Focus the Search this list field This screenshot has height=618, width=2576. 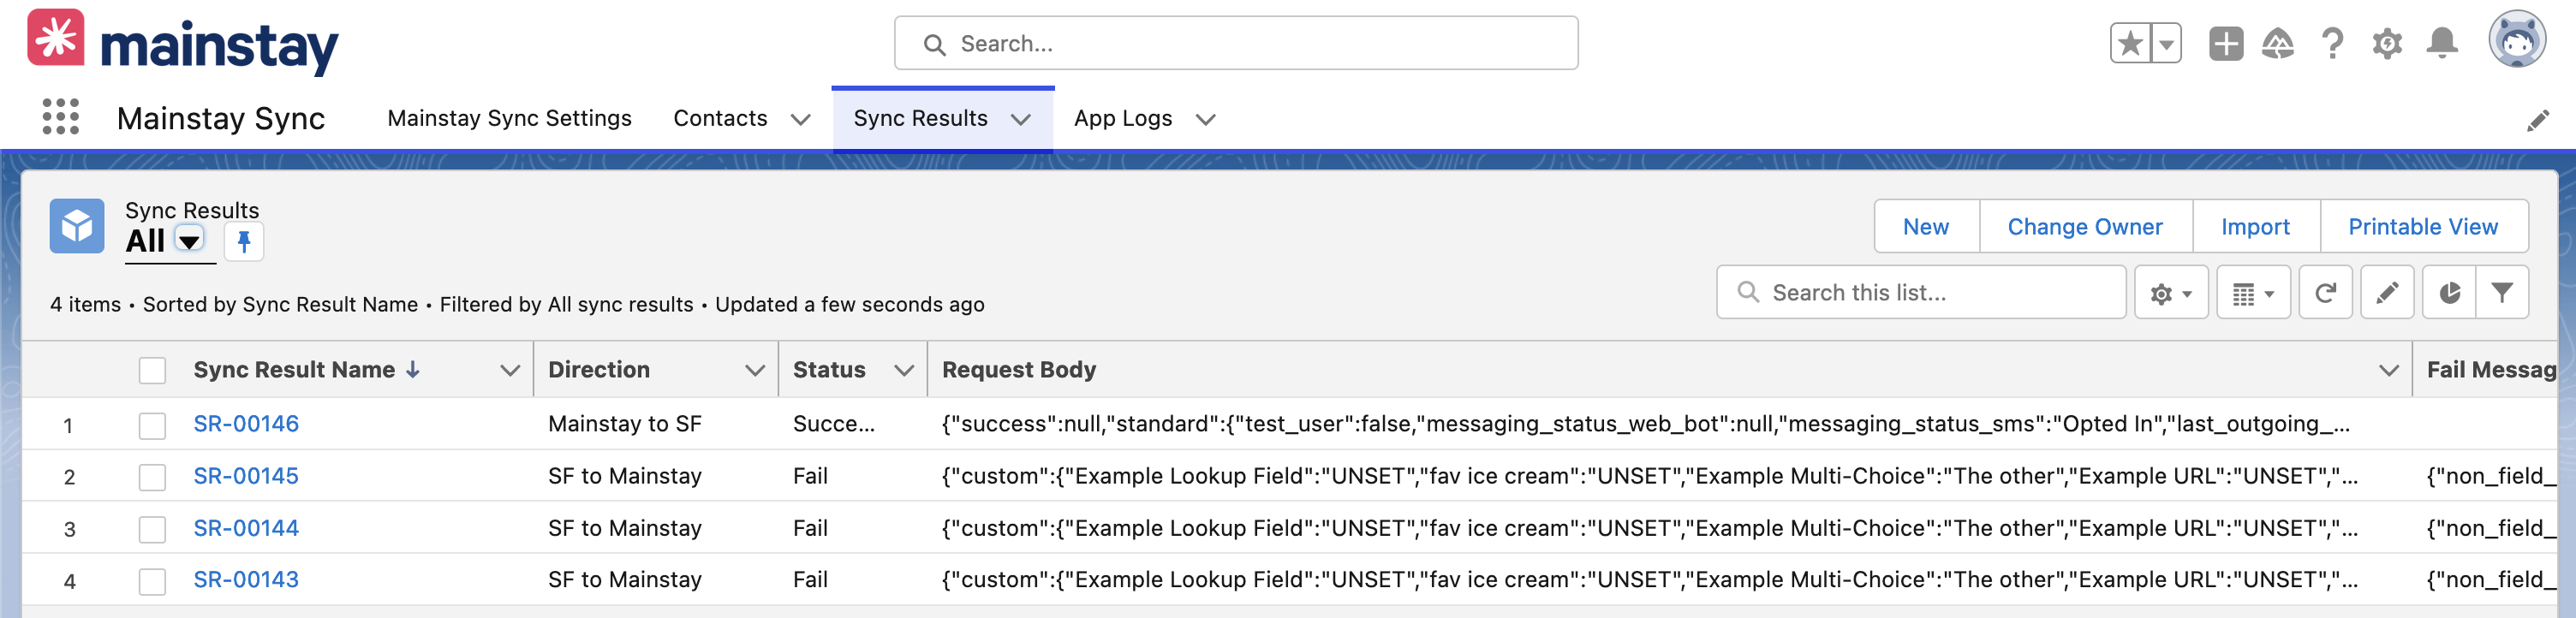1921,292
